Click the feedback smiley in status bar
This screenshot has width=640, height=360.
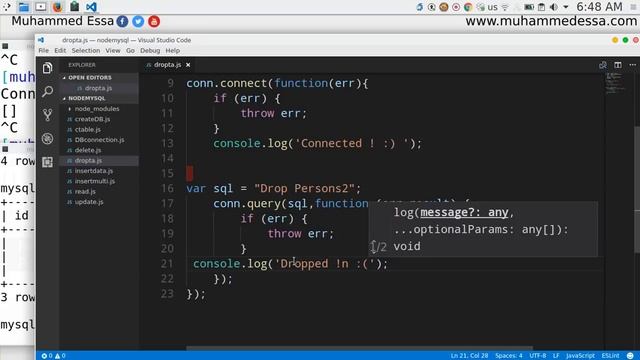630,356
